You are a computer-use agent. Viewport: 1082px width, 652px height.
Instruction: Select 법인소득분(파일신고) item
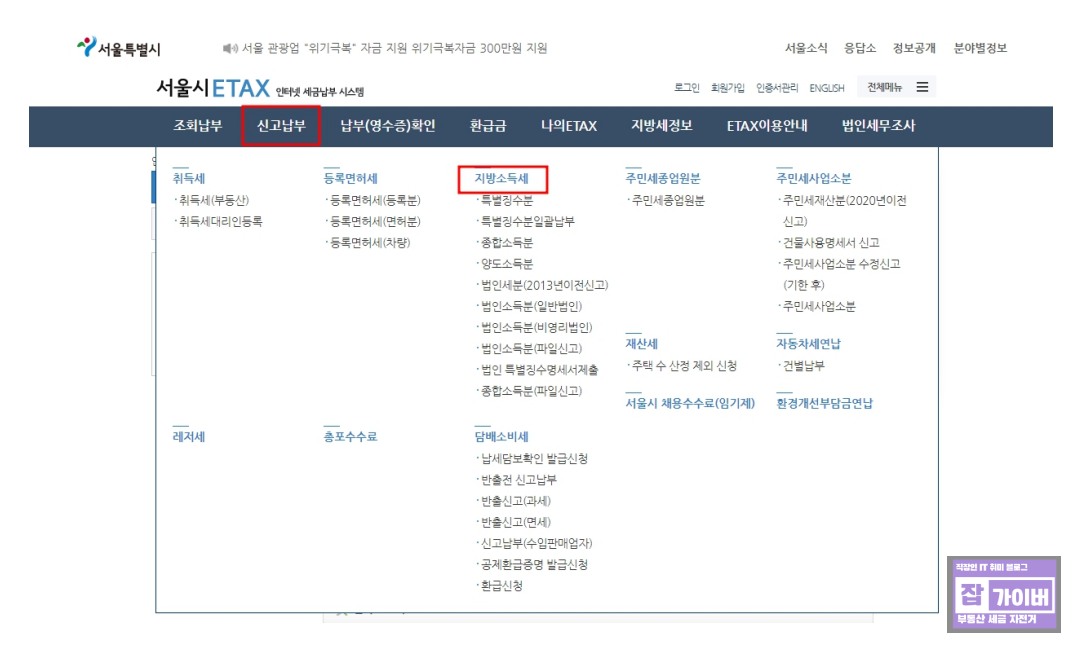point(531,348)
